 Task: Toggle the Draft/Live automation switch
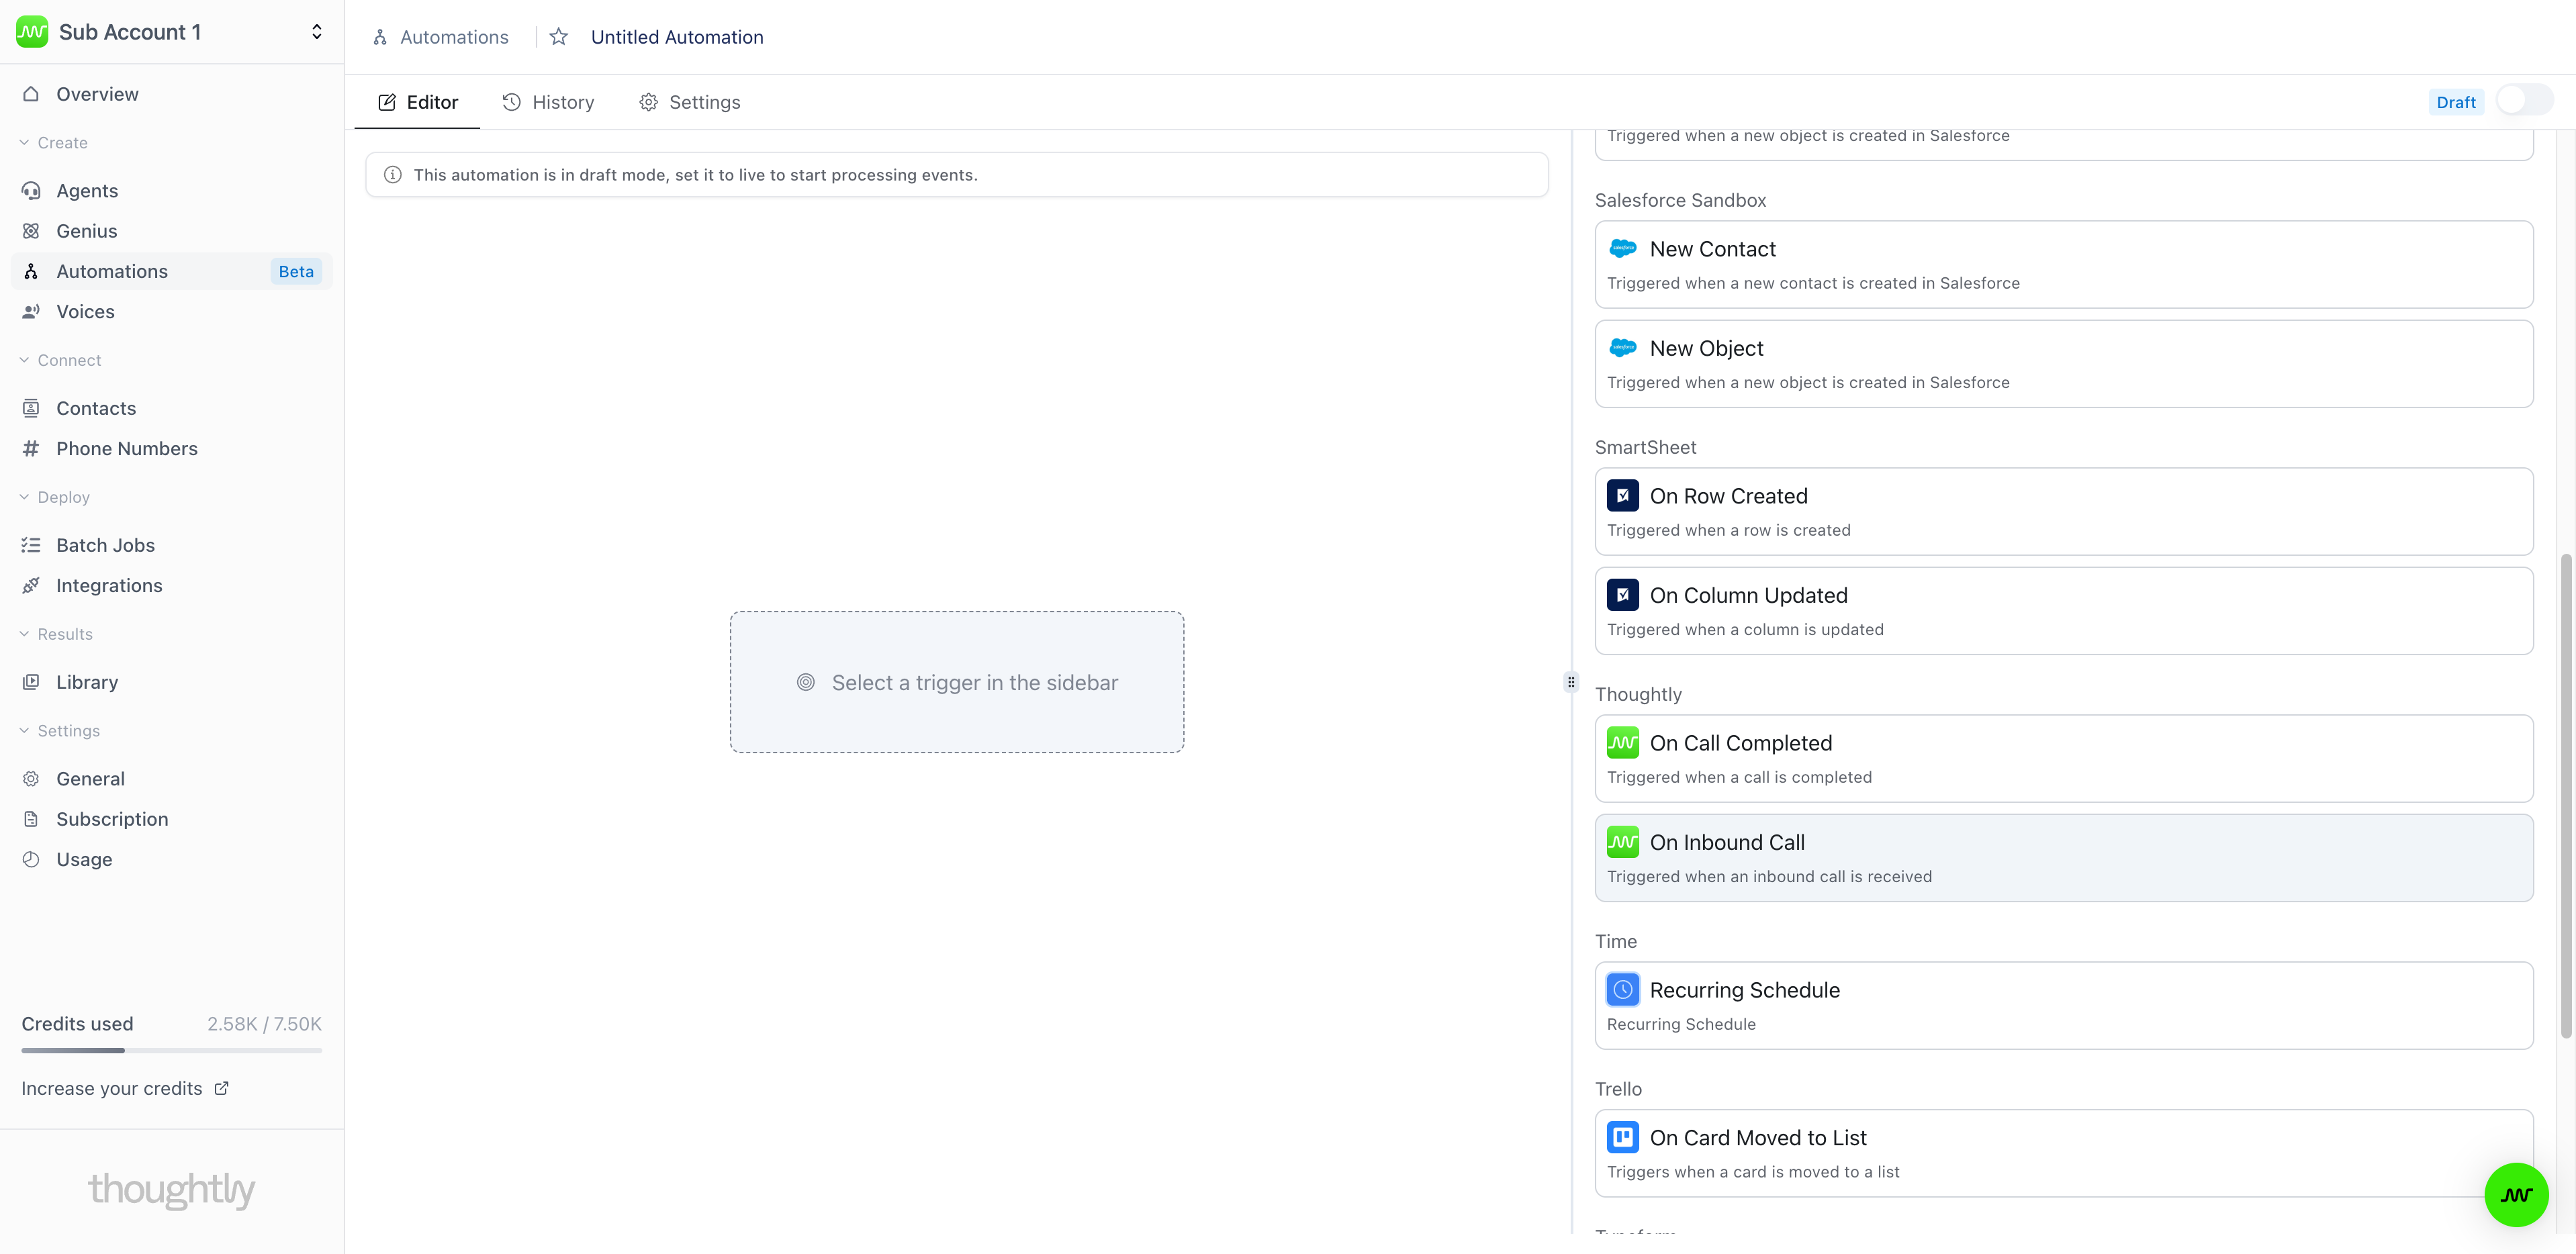tap(2524, 101)
